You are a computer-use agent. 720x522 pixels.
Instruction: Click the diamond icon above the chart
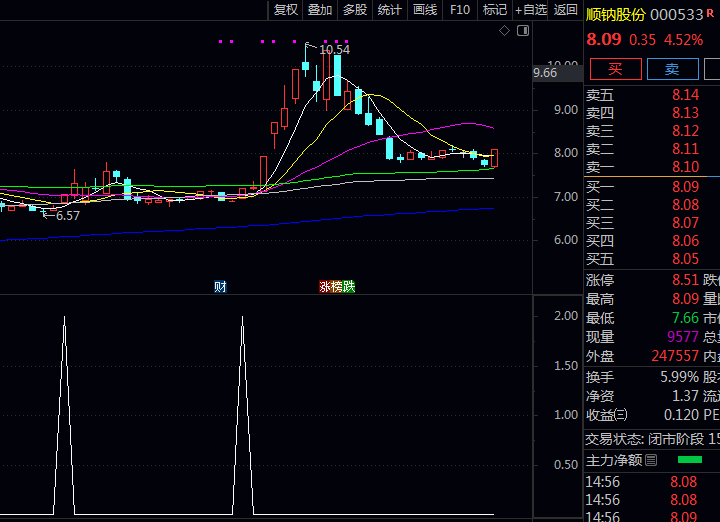point(505,32)
